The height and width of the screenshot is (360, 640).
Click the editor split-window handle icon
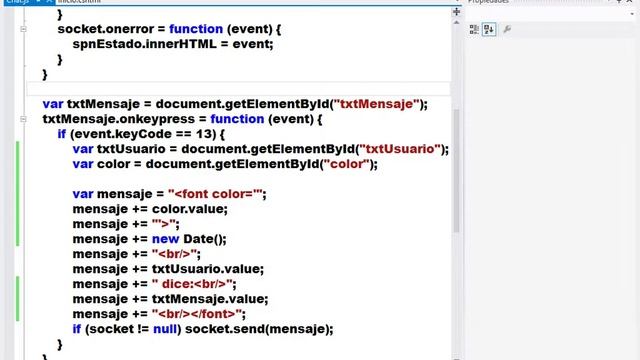tap(456, 12)
